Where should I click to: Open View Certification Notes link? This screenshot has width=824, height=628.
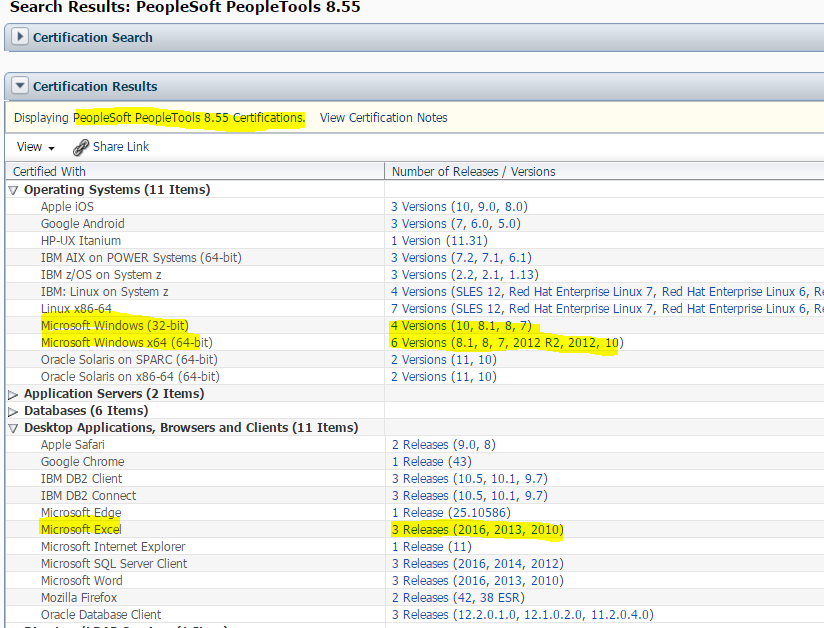coord(383,118)
